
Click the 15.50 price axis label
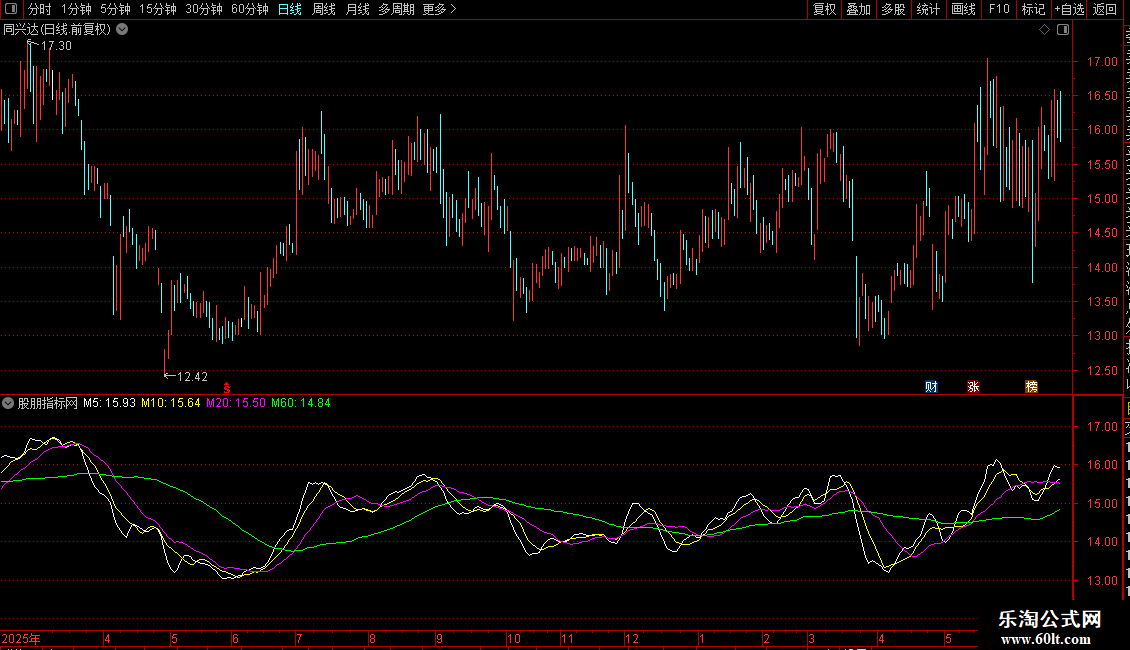tap(1102, 165)
